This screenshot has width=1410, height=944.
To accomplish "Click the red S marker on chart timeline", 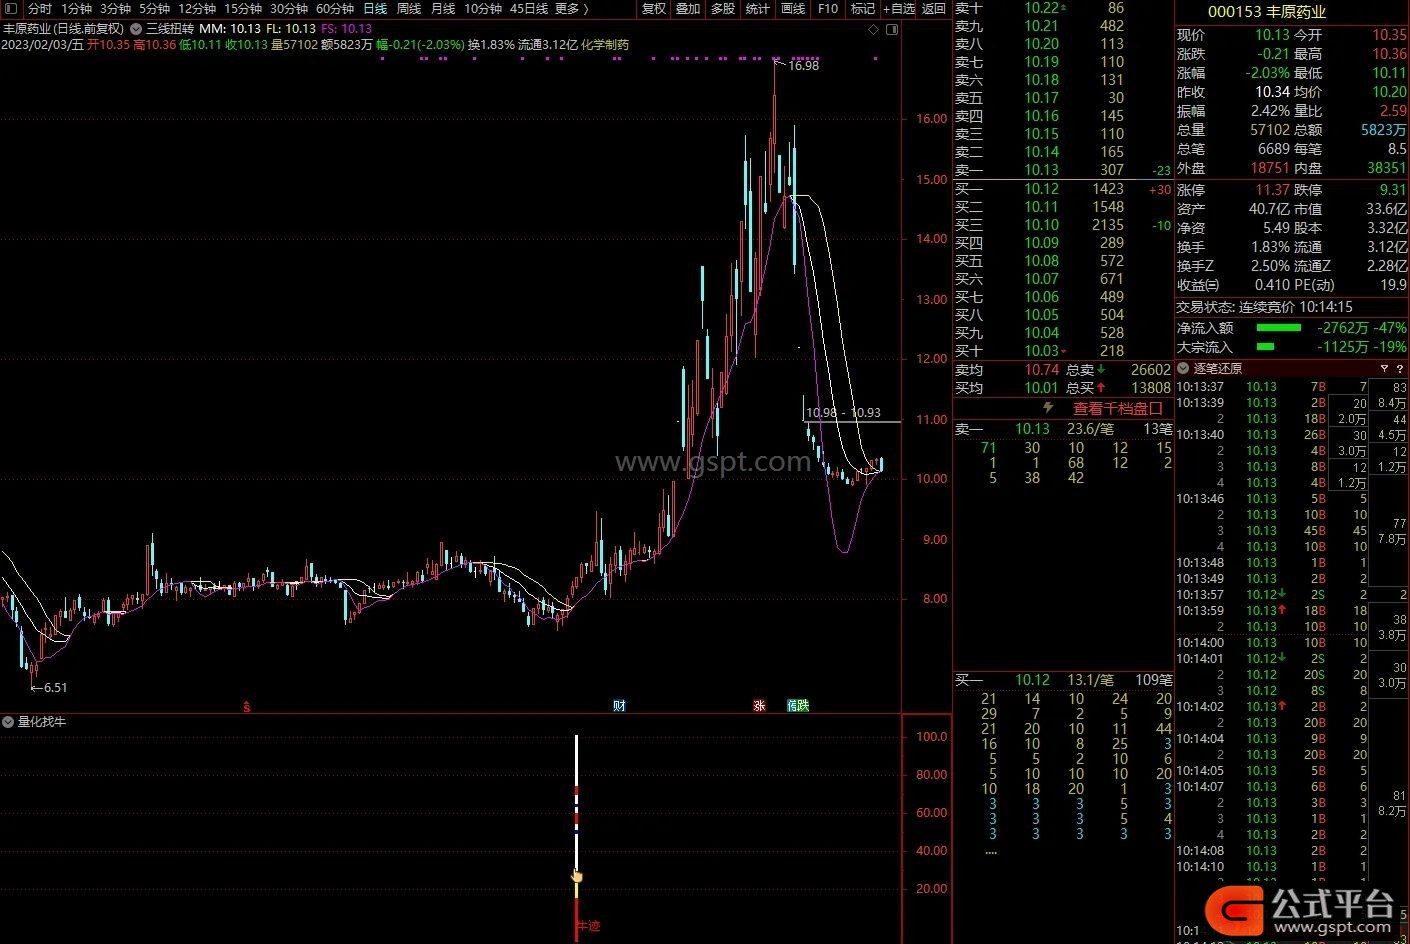I will click(247, 706).
